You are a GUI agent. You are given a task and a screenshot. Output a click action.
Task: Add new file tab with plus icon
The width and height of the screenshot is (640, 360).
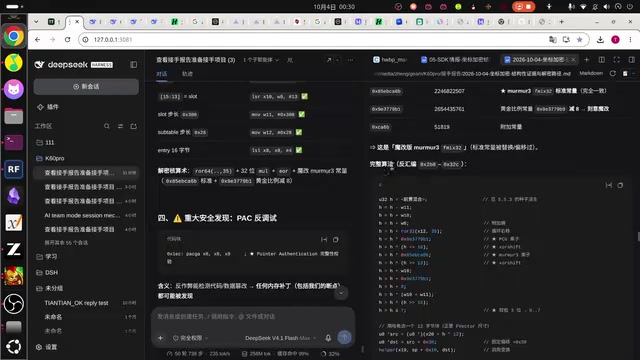pos(587,60)
